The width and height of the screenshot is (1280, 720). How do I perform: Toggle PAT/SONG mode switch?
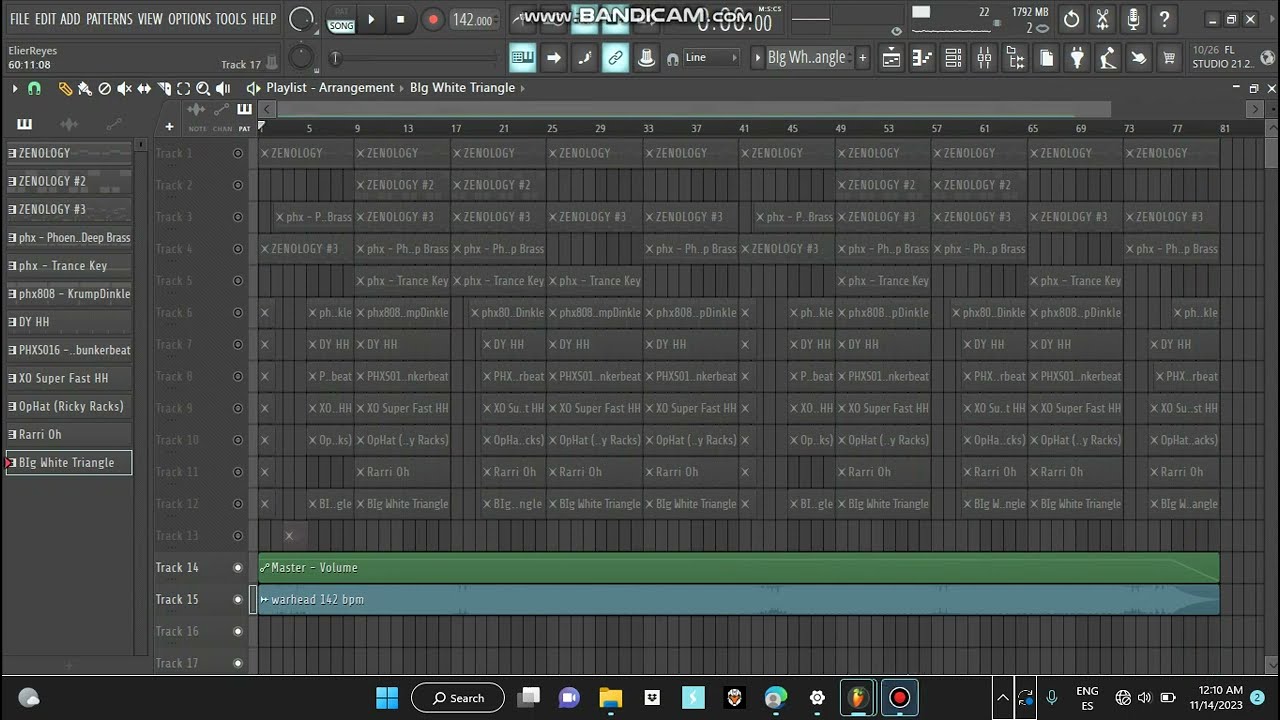pos(341,19)
